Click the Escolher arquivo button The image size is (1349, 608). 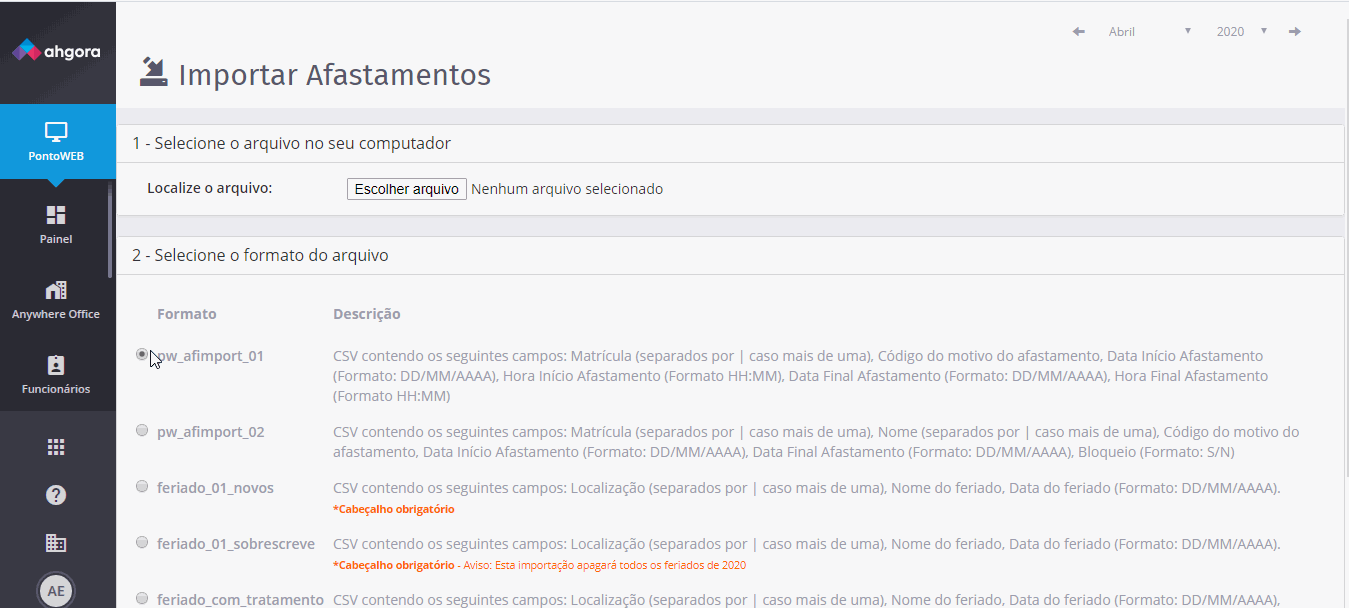406,189
